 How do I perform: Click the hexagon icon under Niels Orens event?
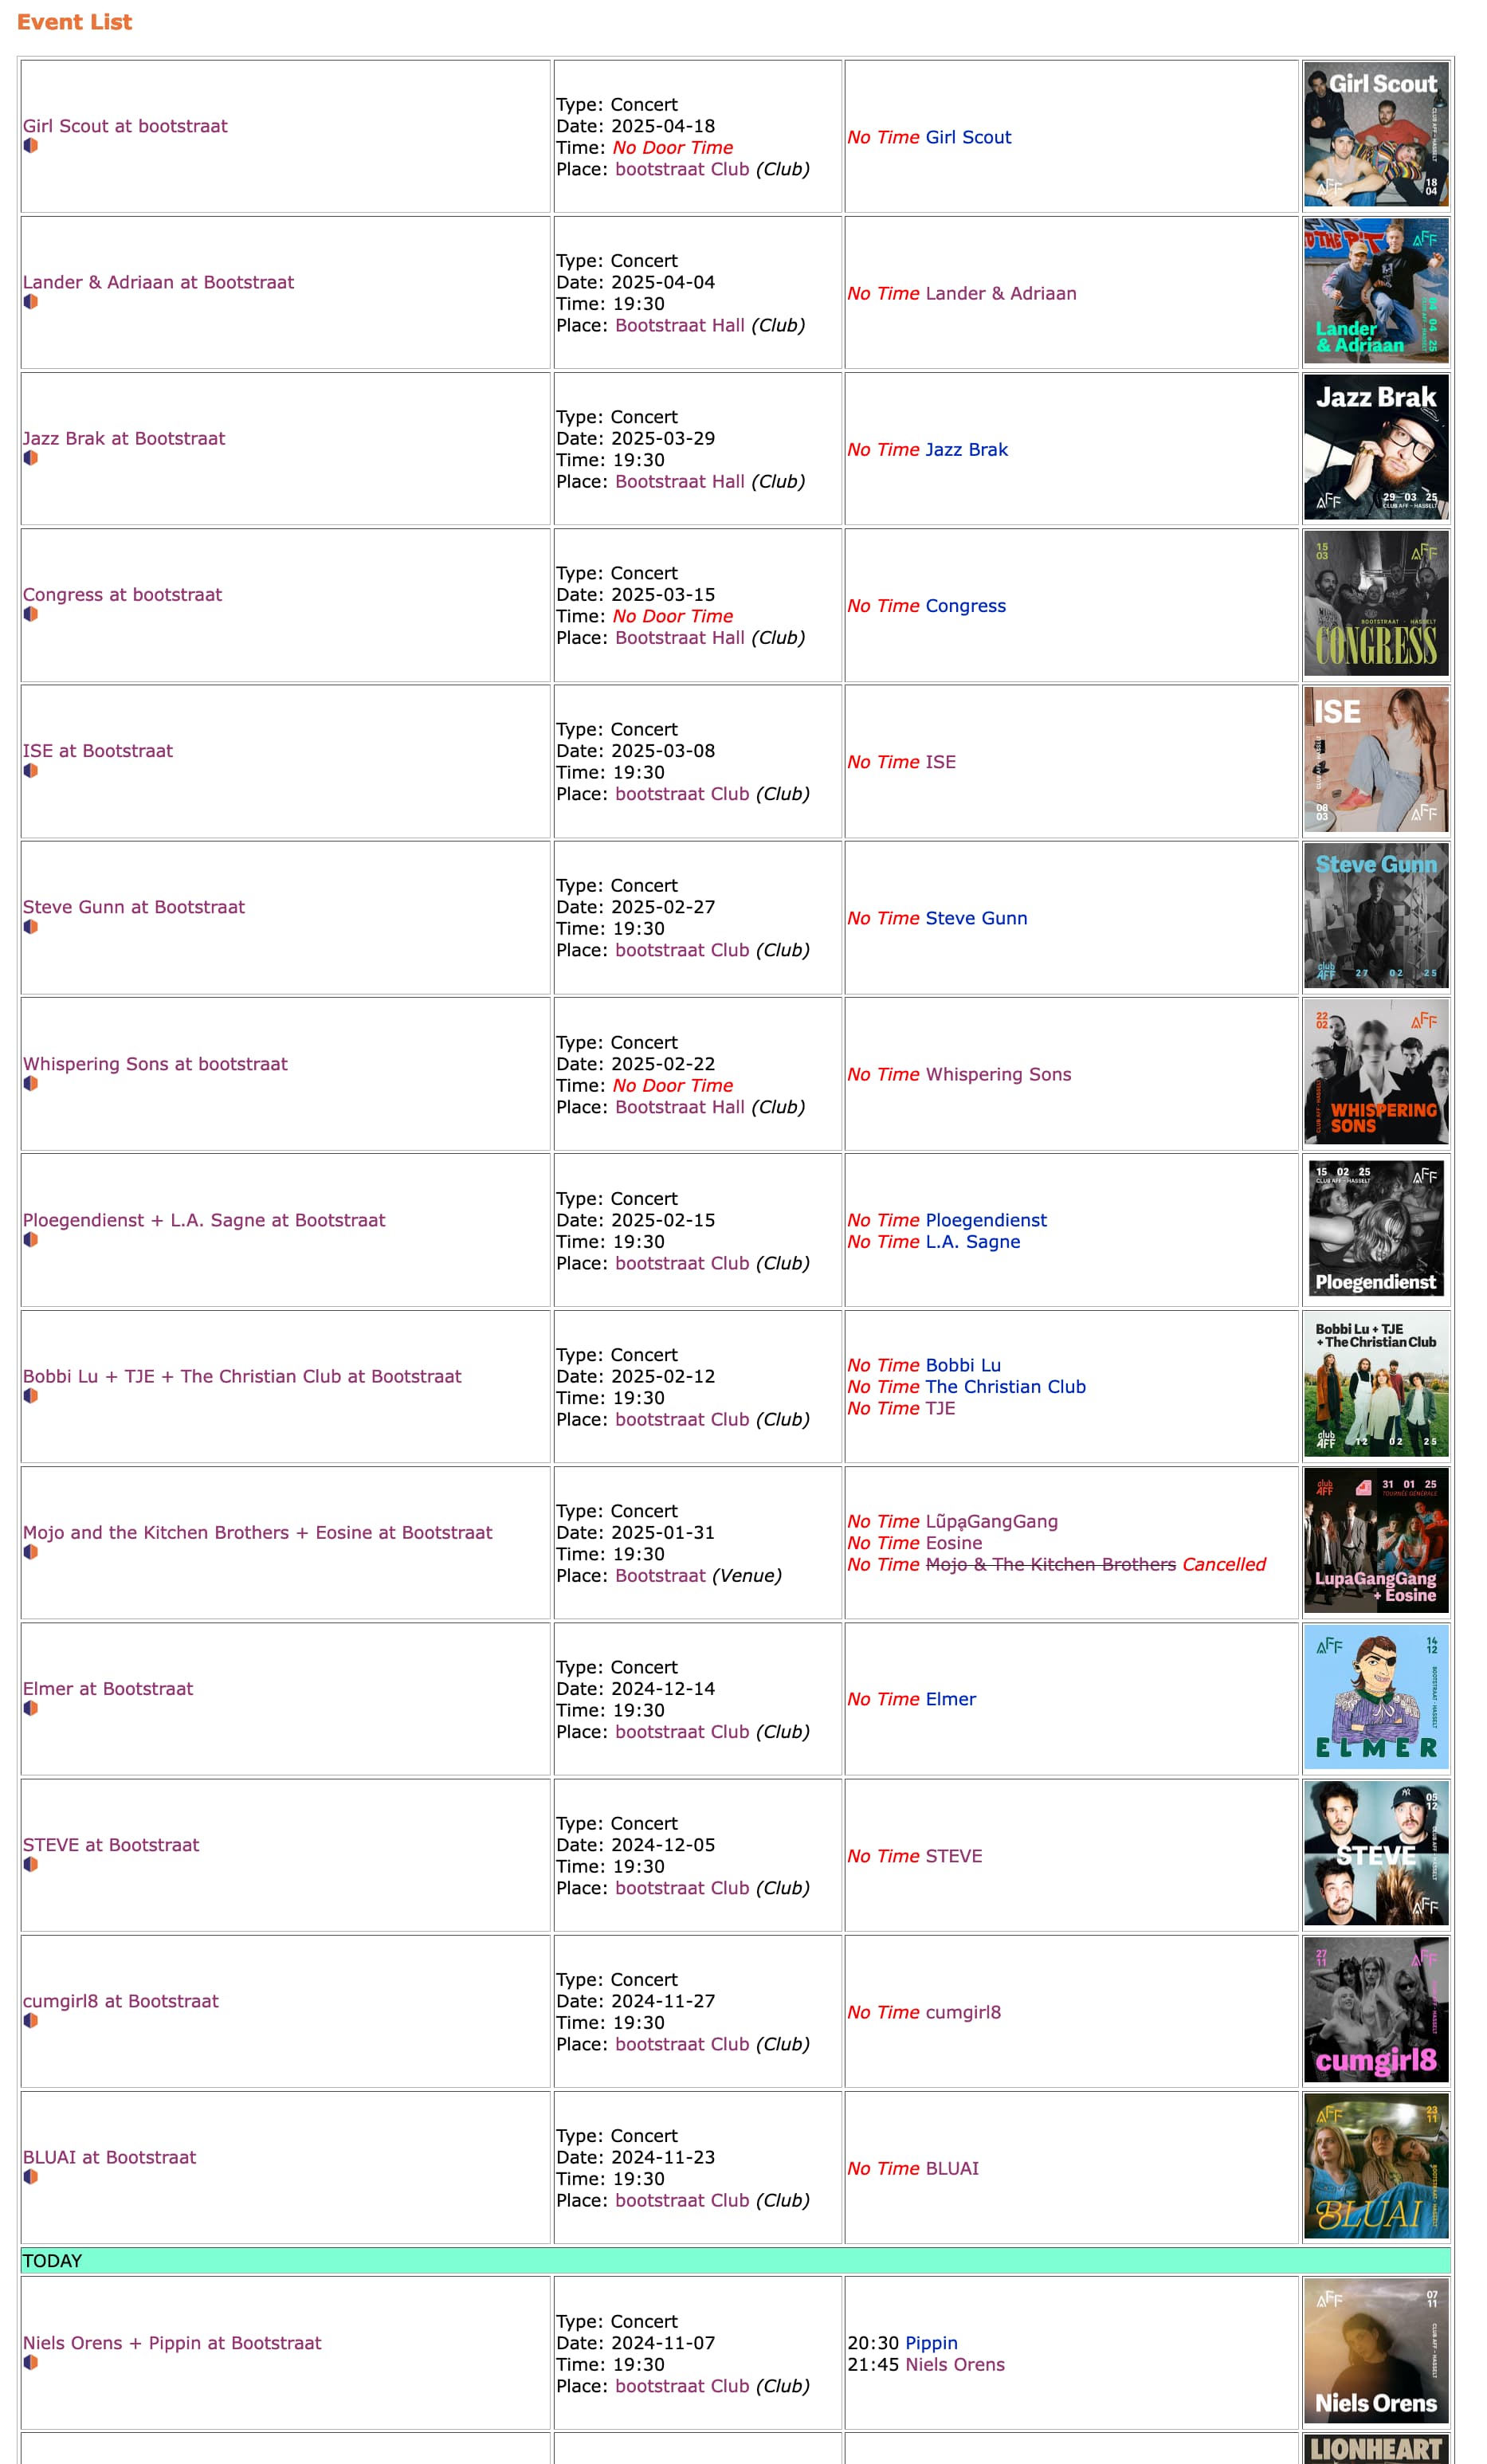pyautogui.click(x=31, y=2363)
